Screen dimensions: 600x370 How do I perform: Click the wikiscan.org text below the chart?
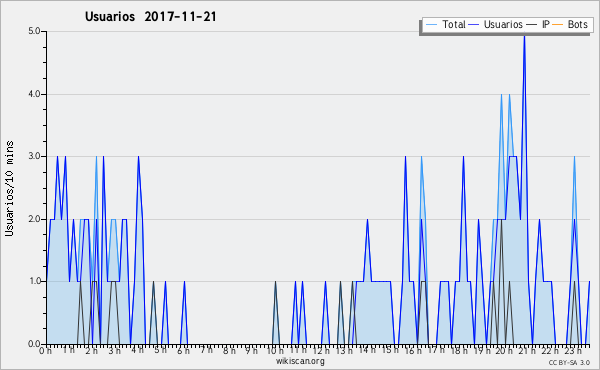click(x=300, y=361)
